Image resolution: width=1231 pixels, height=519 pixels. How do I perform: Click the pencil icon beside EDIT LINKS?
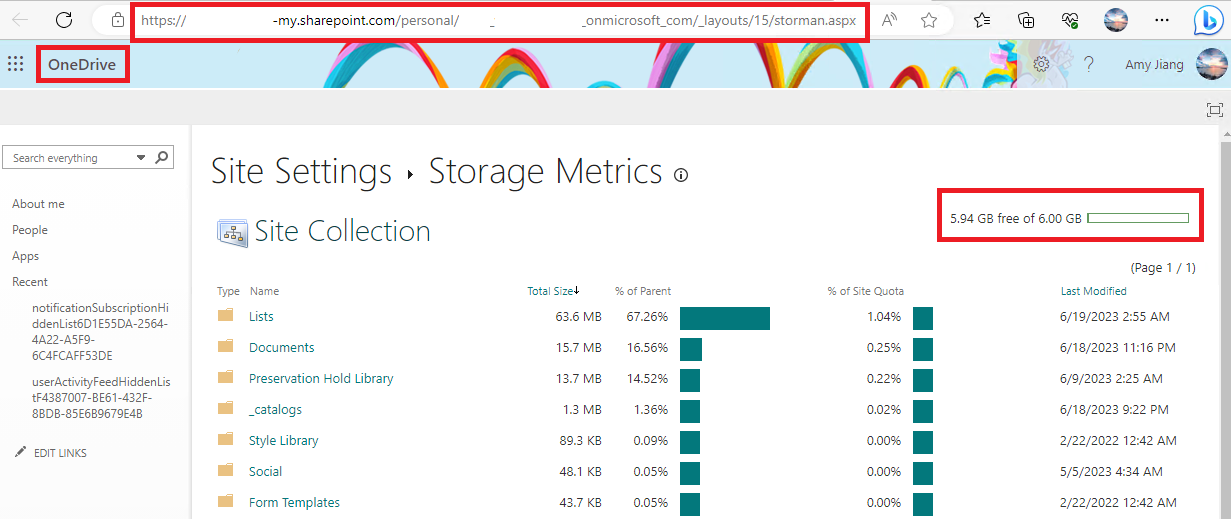[x=20, y=452]
